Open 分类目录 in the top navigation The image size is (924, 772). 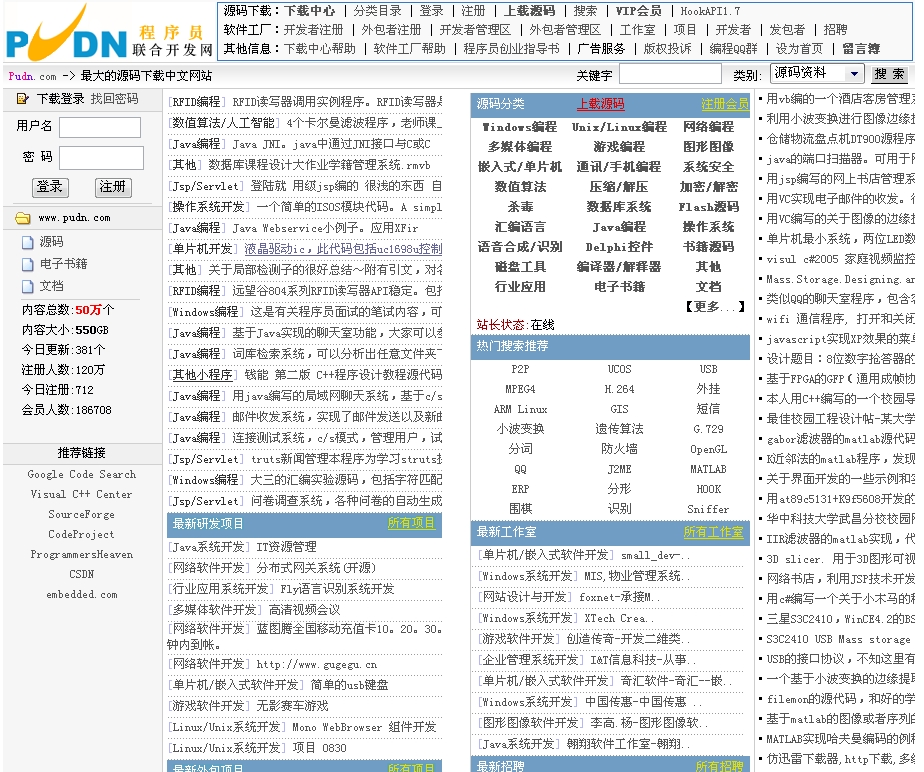378,11
